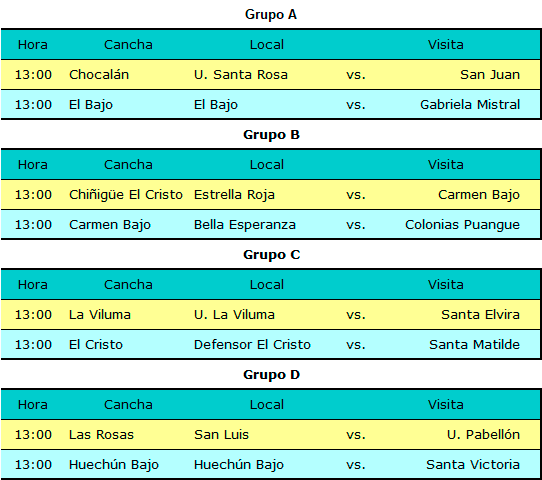Select the Chocalán field cell
542x480 pixels.
click(99, 75)
